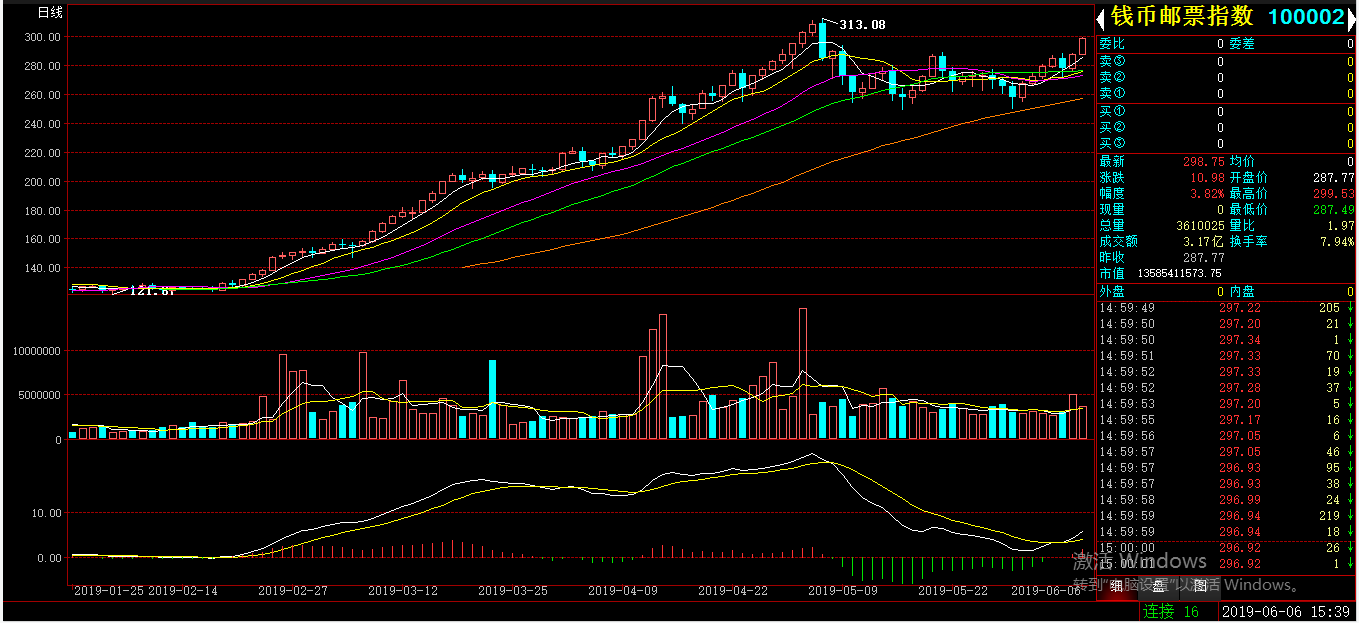Click the 开盘价 value 287.77
The height and width of the screenshot is (623, 1359).
(1333, 177)
